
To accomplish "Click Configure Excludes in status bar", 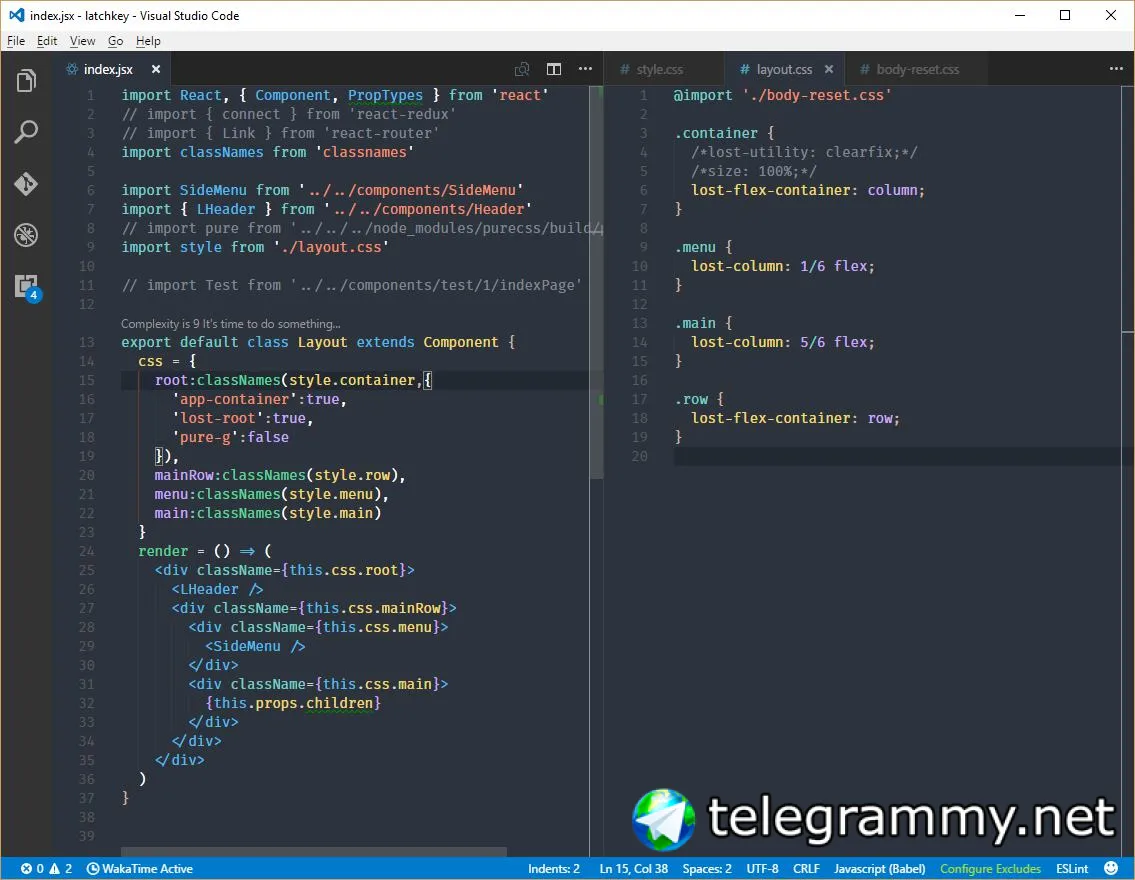I will tap(990, 869).
